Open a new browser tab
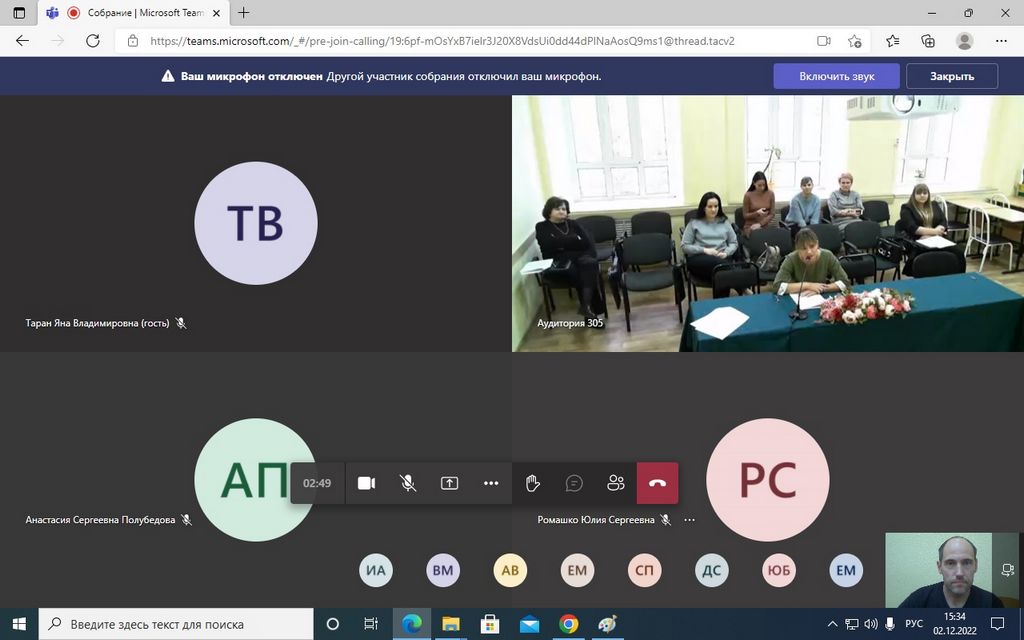 point(244,13)
